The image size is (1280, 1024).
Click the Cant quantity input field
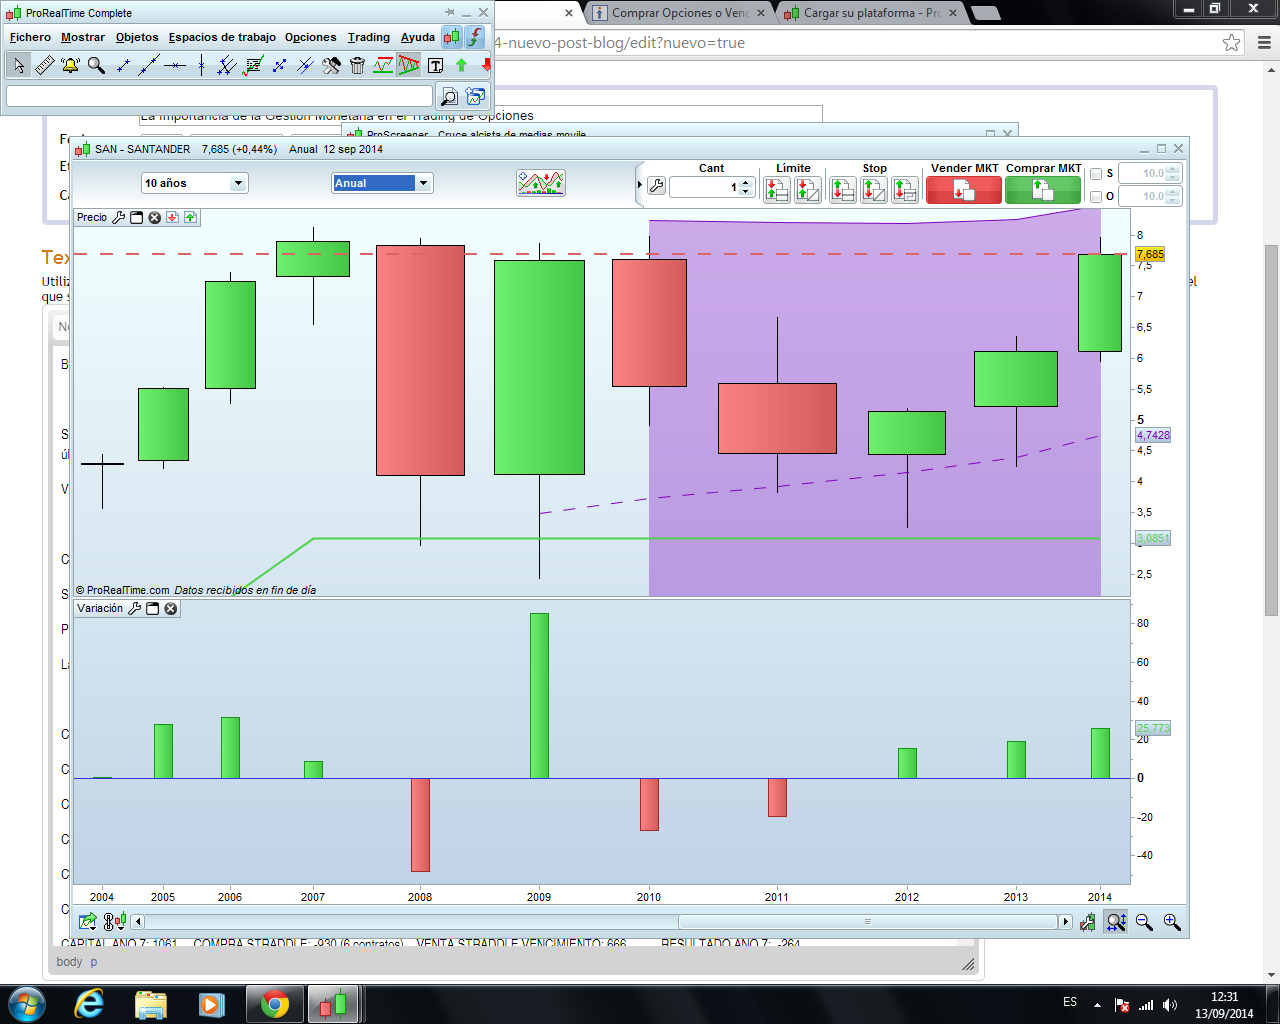[705, 187]
